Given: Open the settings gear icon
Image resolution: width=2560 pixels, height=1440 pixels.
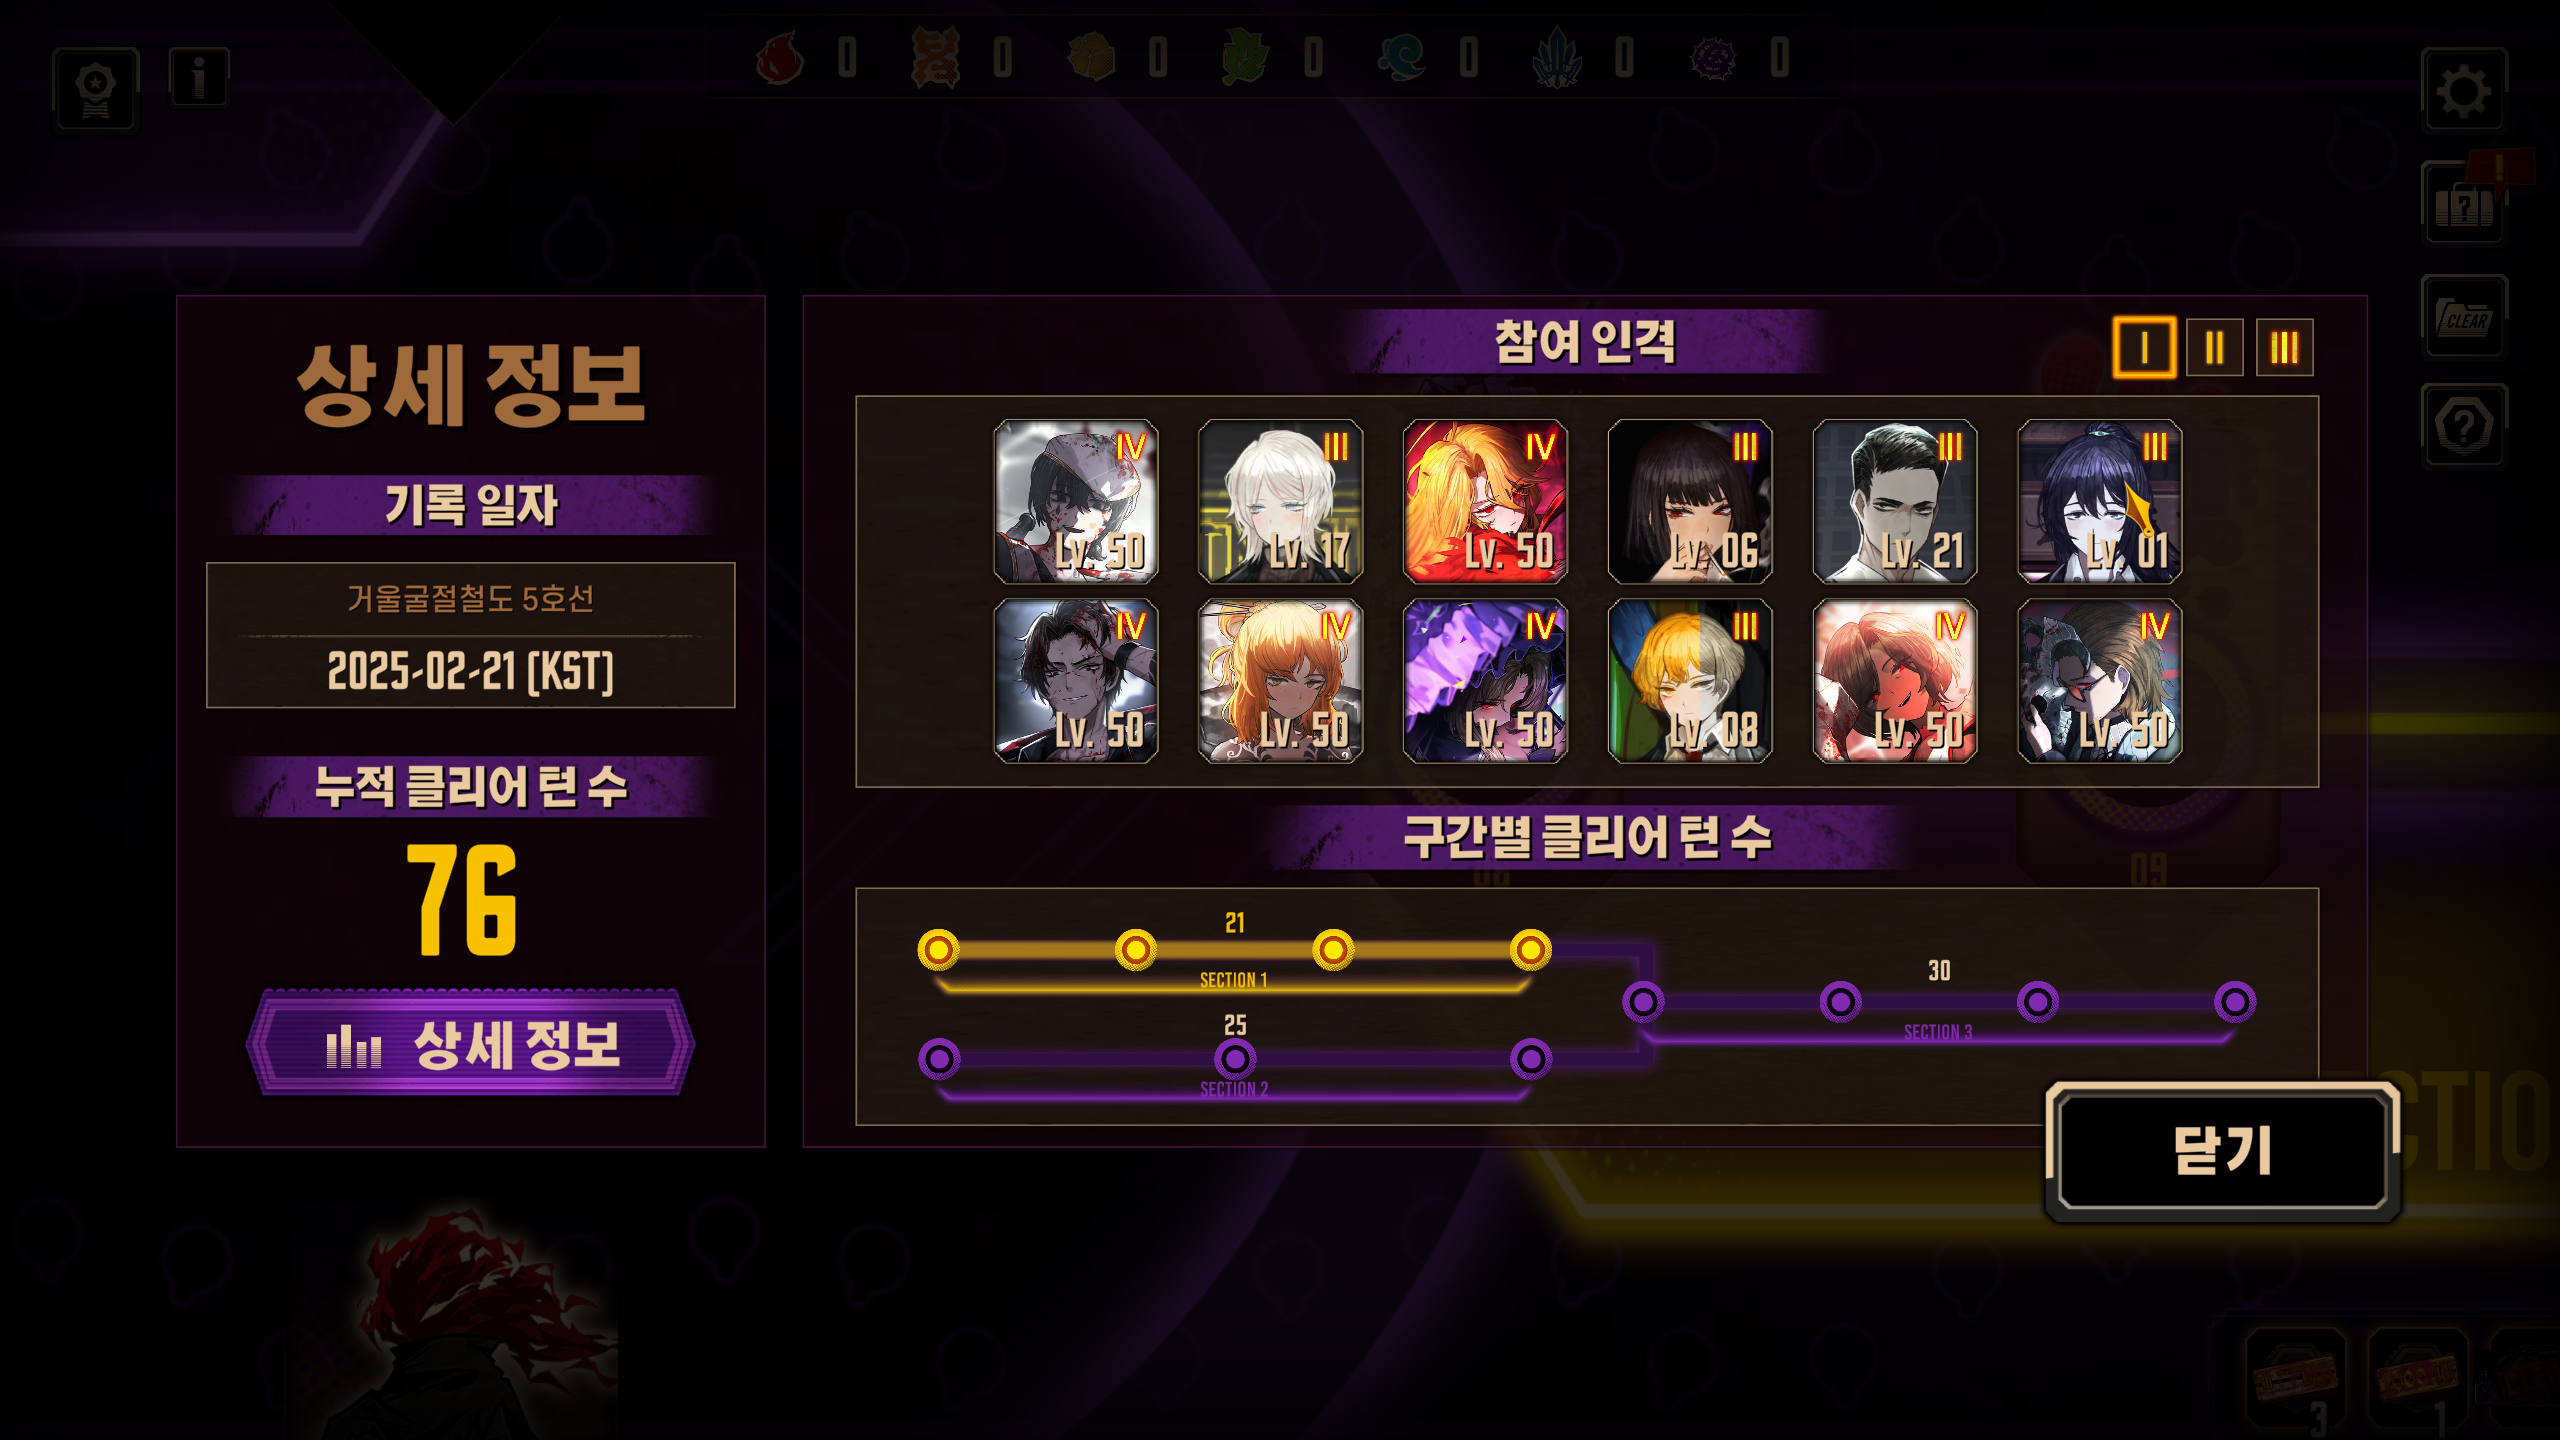Looking at the screenshot, I should pos(2464,90).
